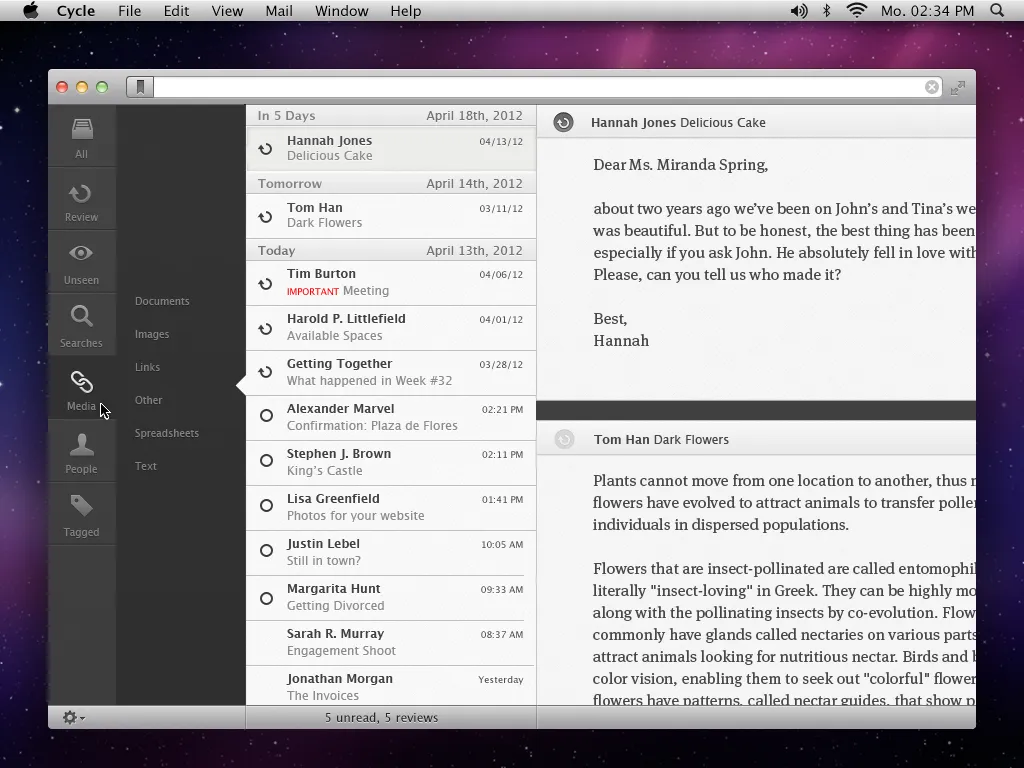The image size is (1024, 768).
Task: Open Spotlight search magnifier
Action: 997,10
